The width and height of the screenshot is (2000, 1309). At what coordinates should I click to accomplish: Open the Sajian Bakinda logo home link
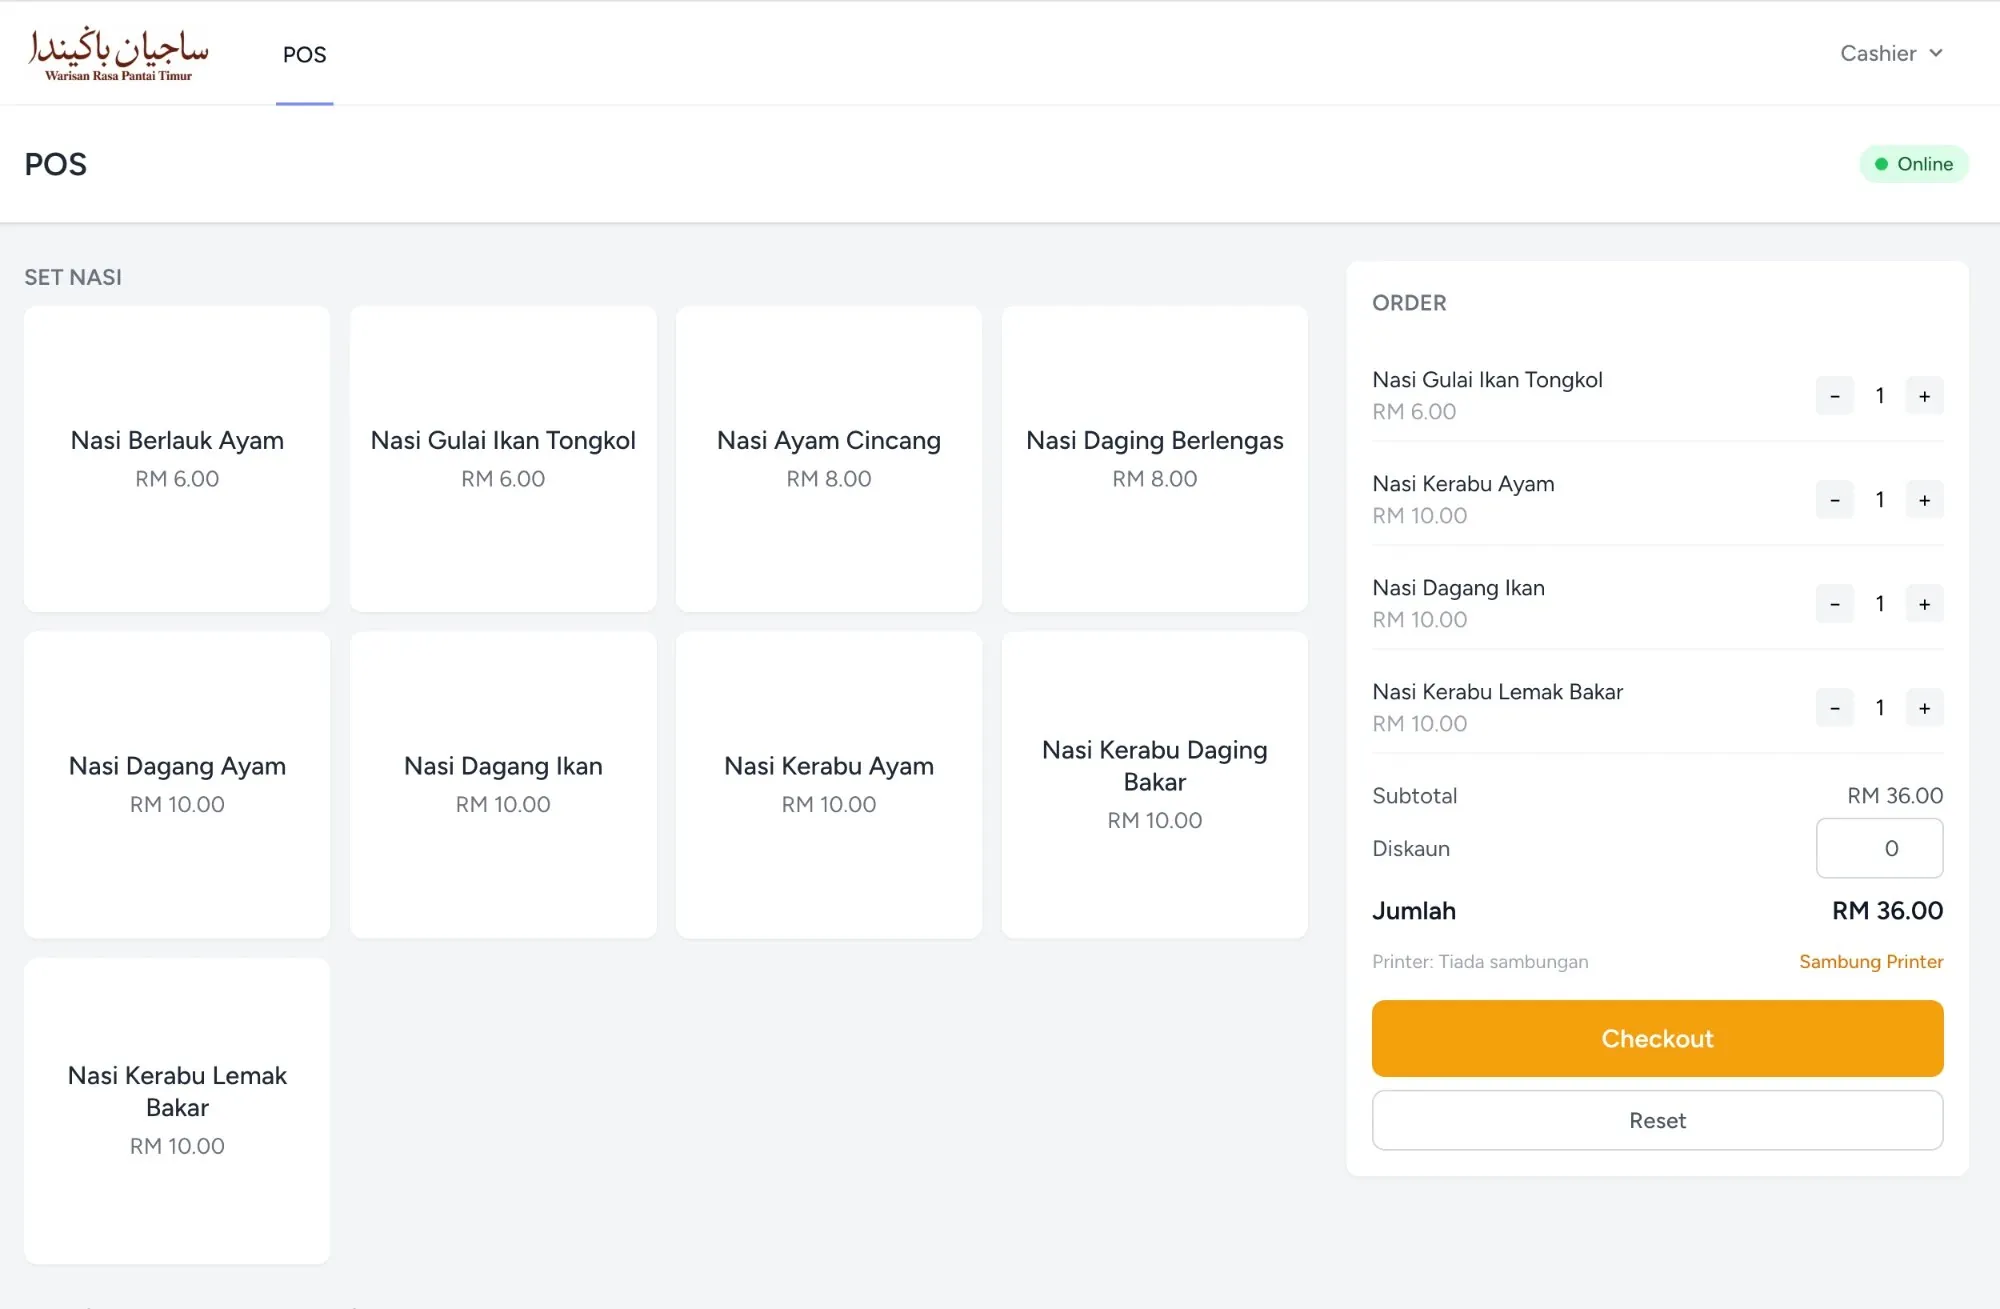(x=119, y=54)
